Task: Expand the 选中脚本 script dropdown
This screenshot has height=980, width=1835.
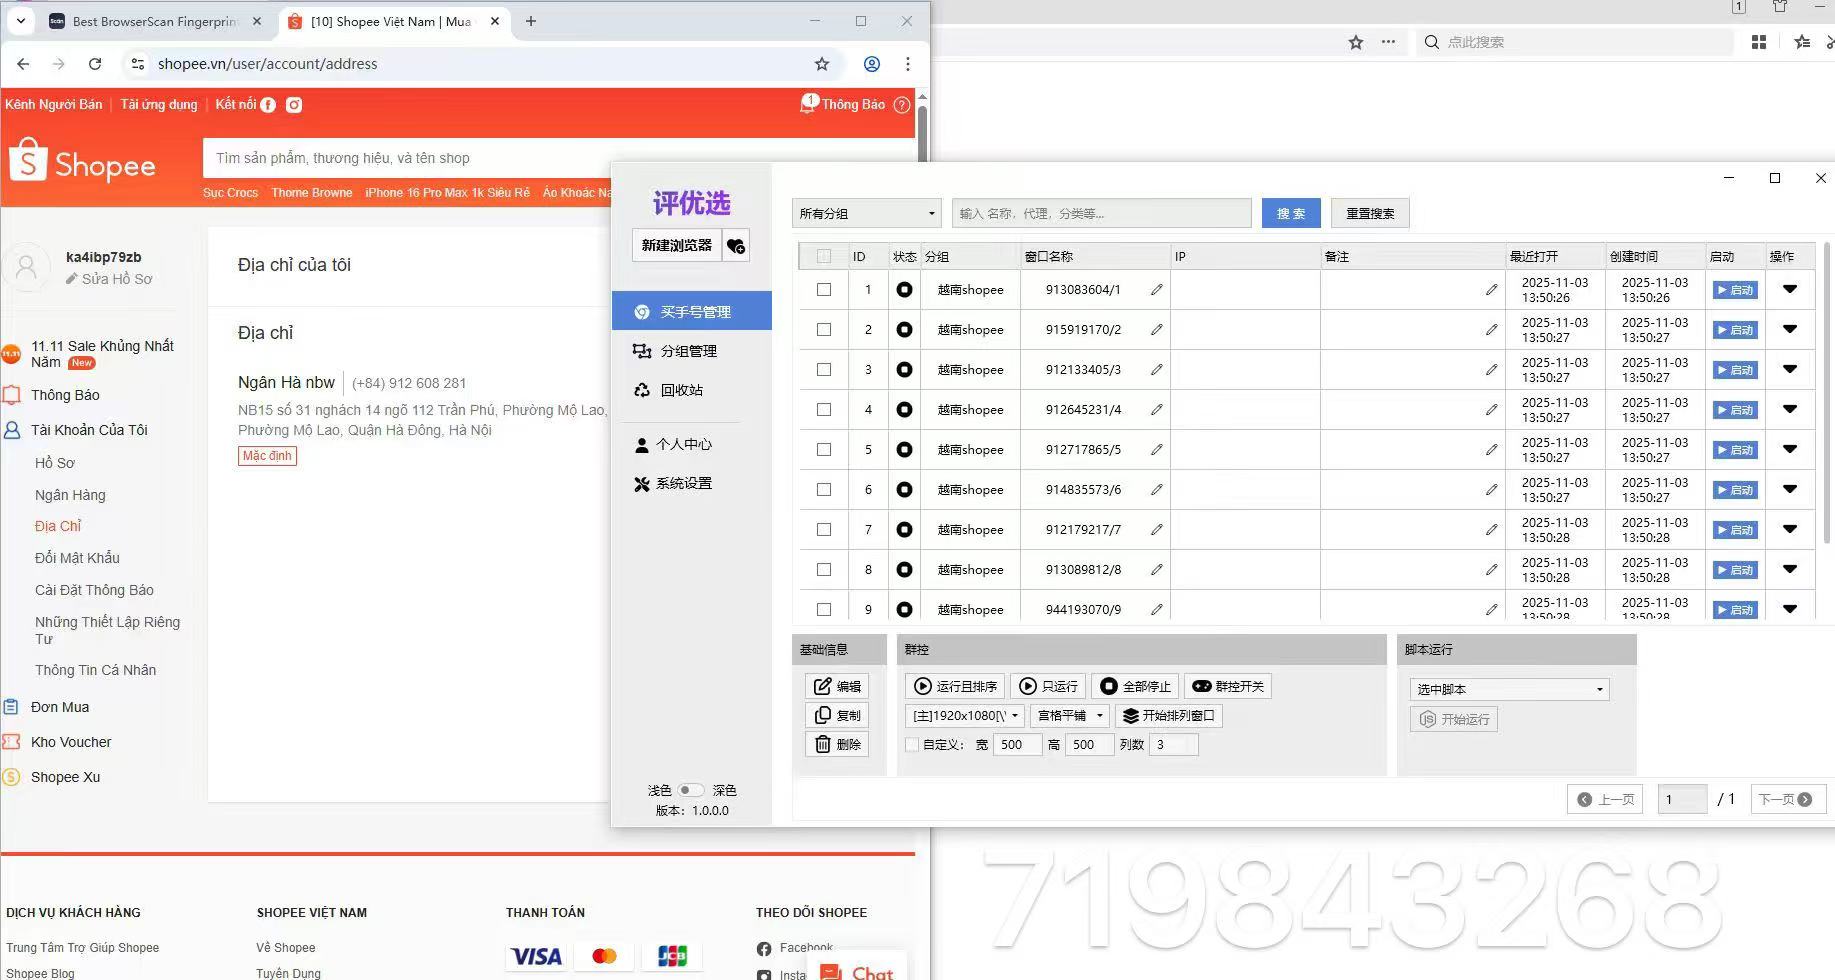Action: [1509, 689]
